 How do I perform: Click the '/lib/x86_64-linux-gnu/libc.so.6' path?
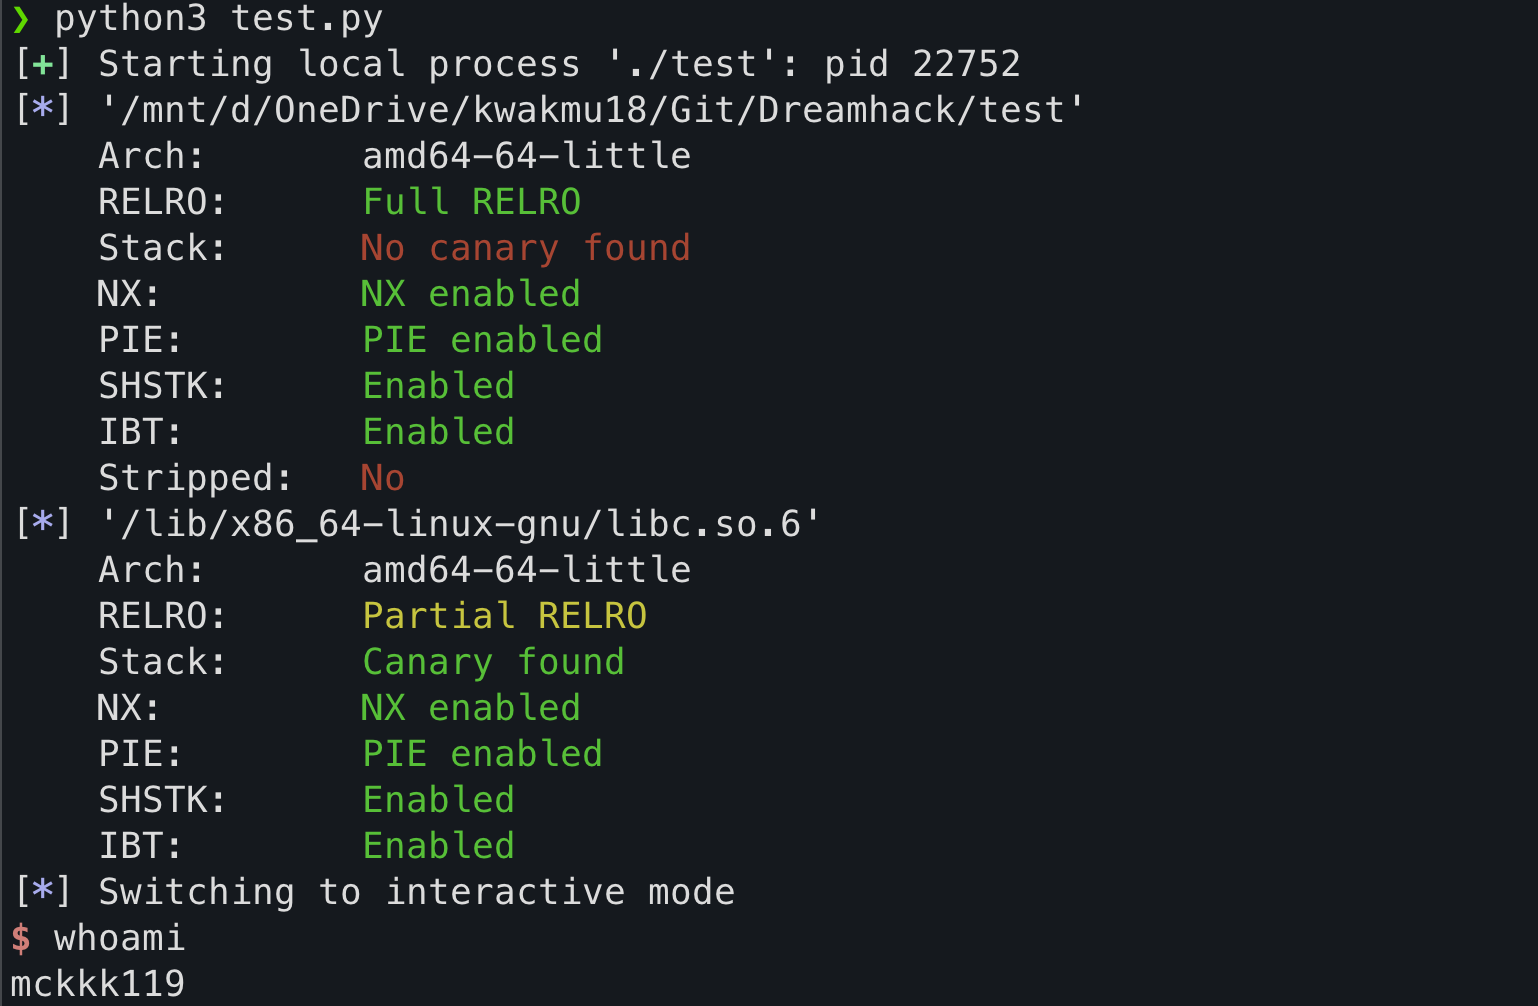(x=460, y=524)
